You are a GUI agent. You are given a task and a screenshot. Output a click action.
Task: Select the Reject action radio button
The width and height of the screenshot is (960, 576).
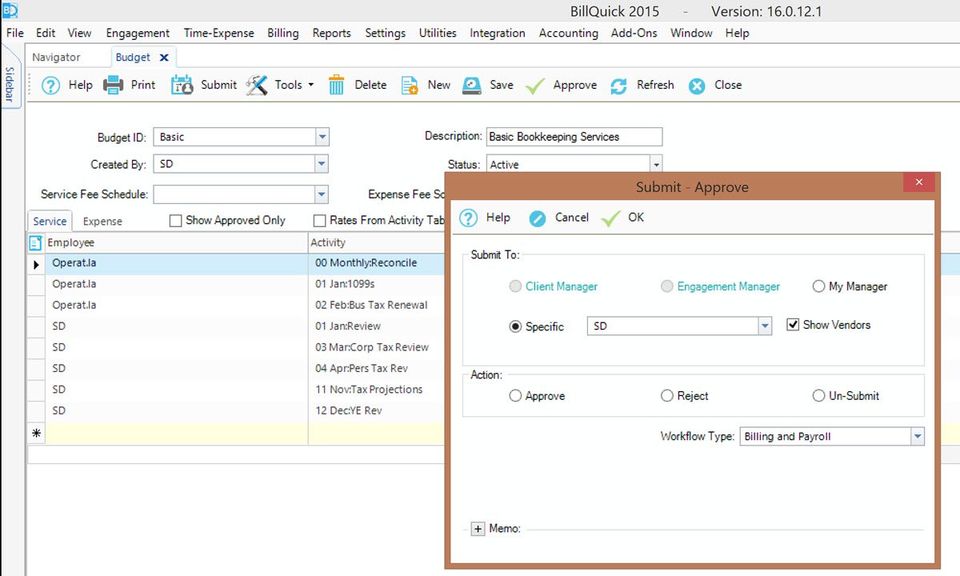pos(667,396)
